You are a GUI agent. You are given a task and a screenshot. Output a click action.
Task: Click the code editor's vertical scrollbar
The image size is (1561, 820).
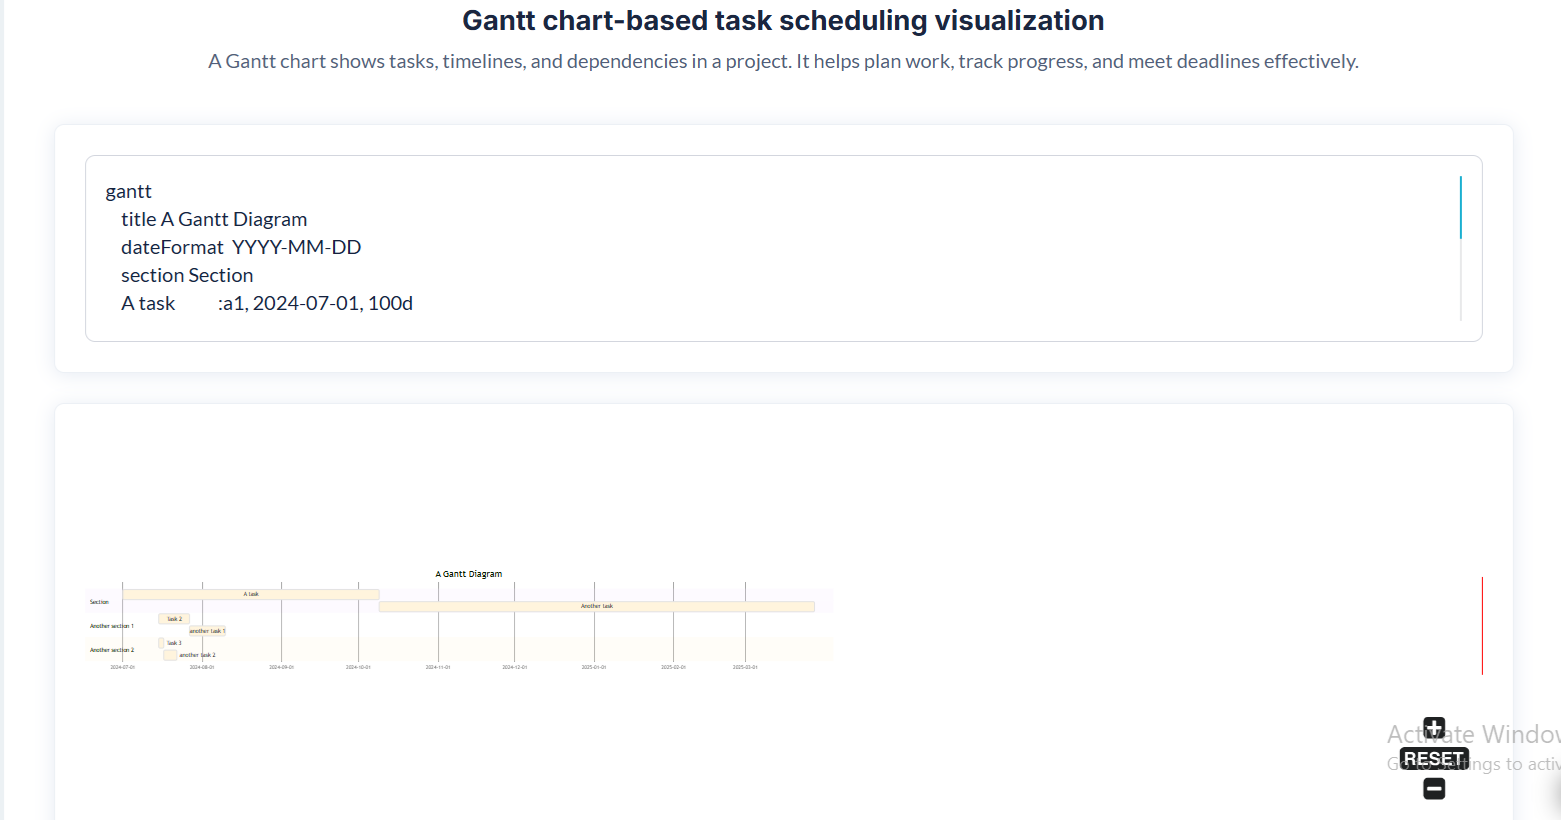[1460, 208]
